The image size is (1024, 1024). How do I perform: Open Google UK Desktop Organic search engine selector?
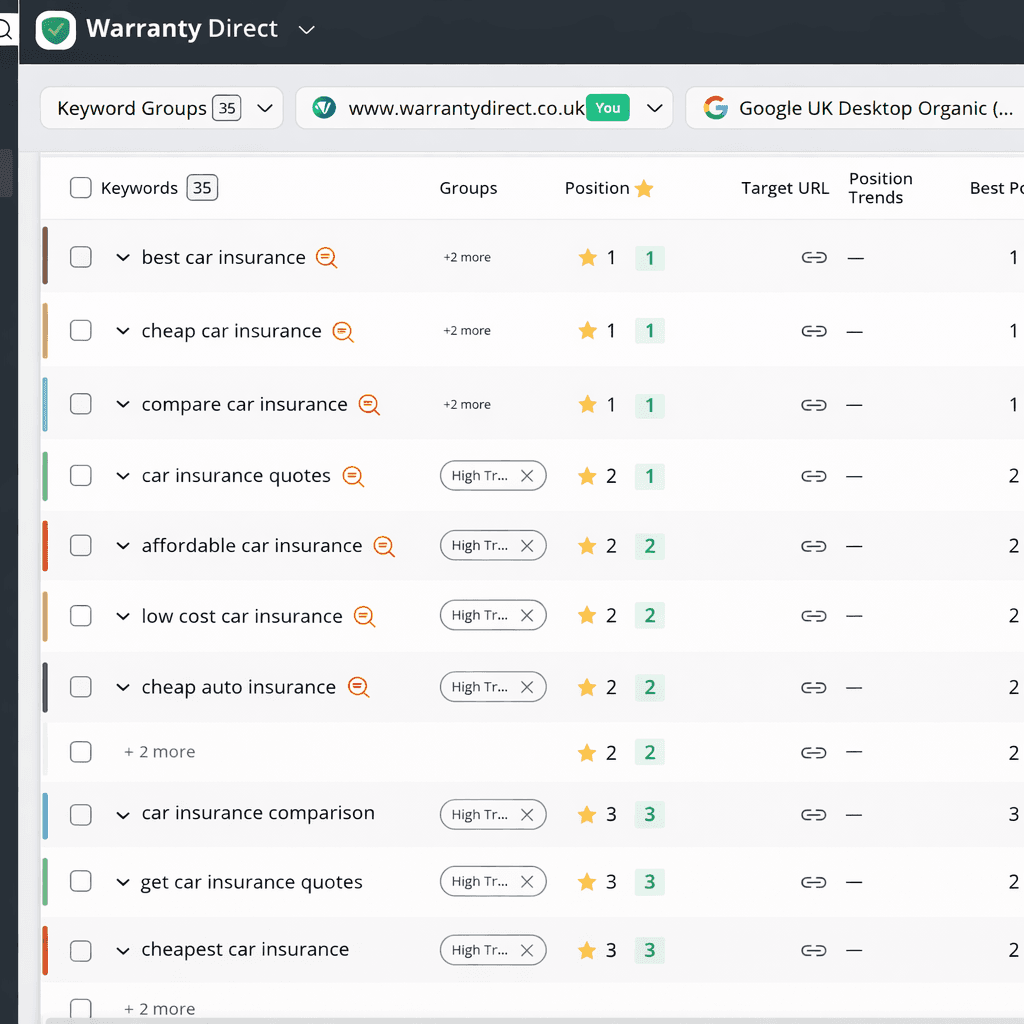(855, 108)
